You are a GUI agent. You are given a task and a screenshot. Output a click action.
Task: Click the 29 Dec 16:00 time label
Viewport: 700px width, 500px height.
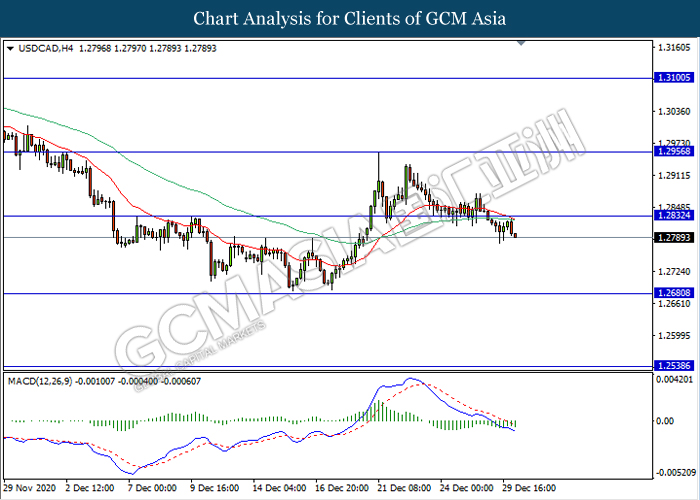529,488
